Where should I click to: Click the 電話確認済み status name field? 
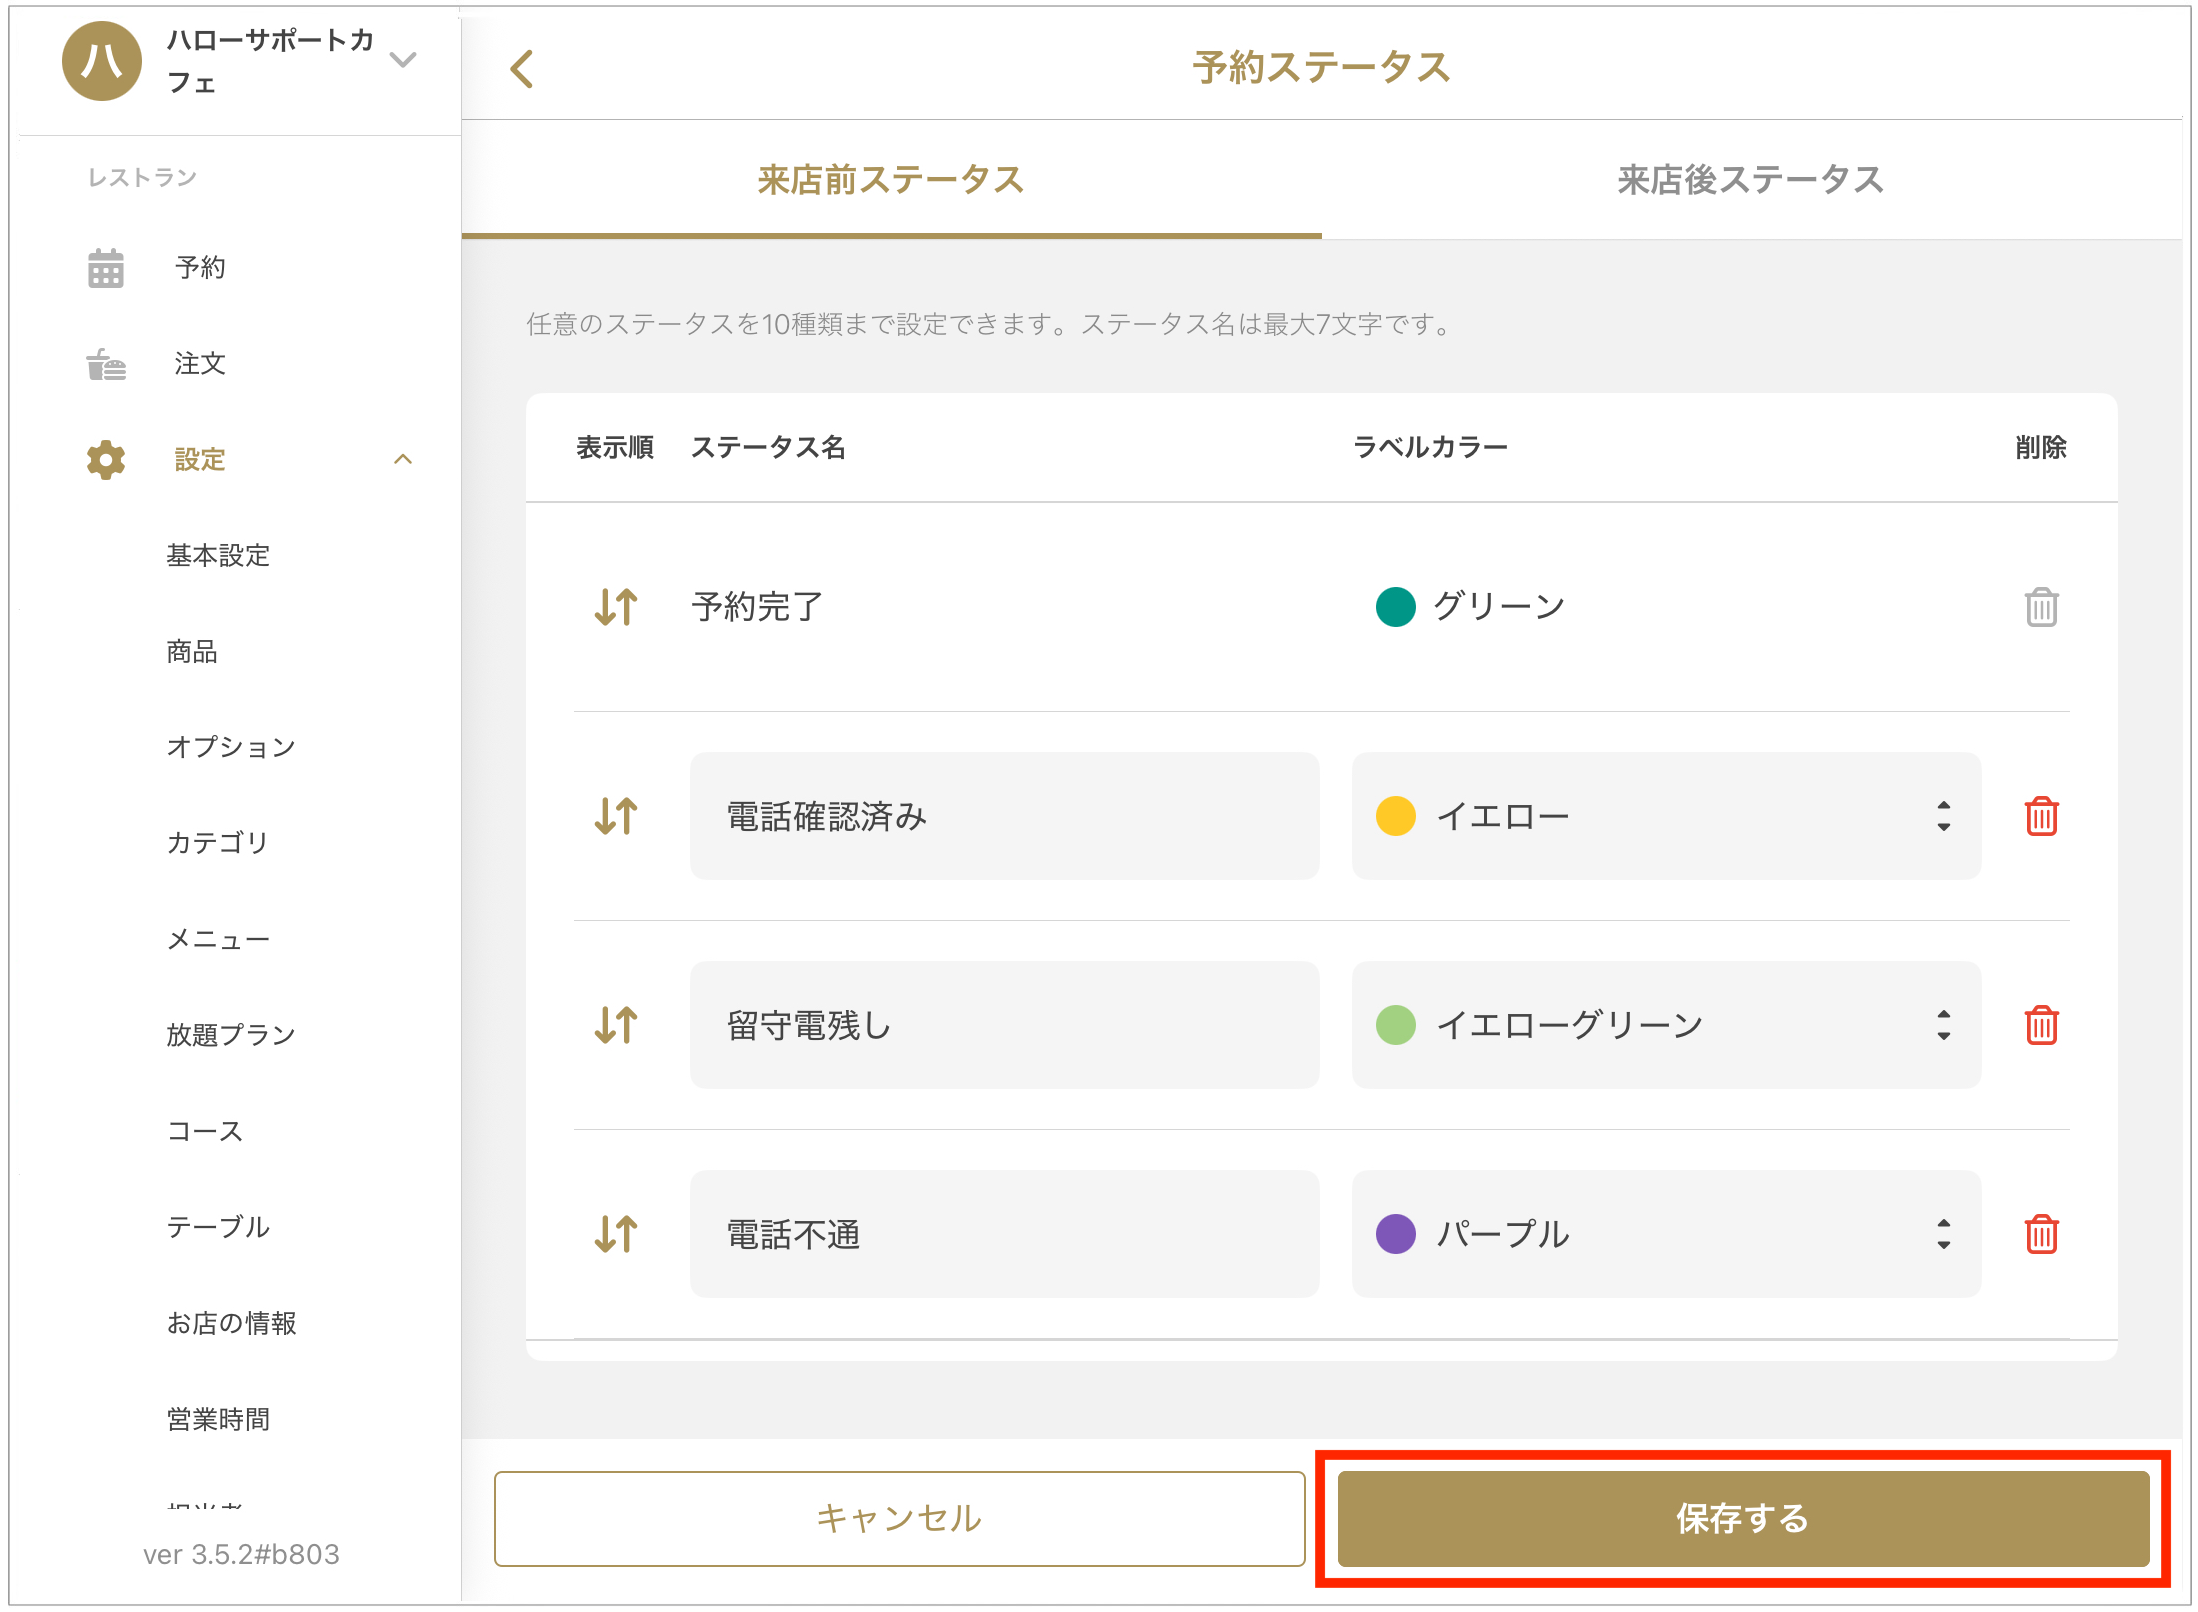click(1004, 816)
